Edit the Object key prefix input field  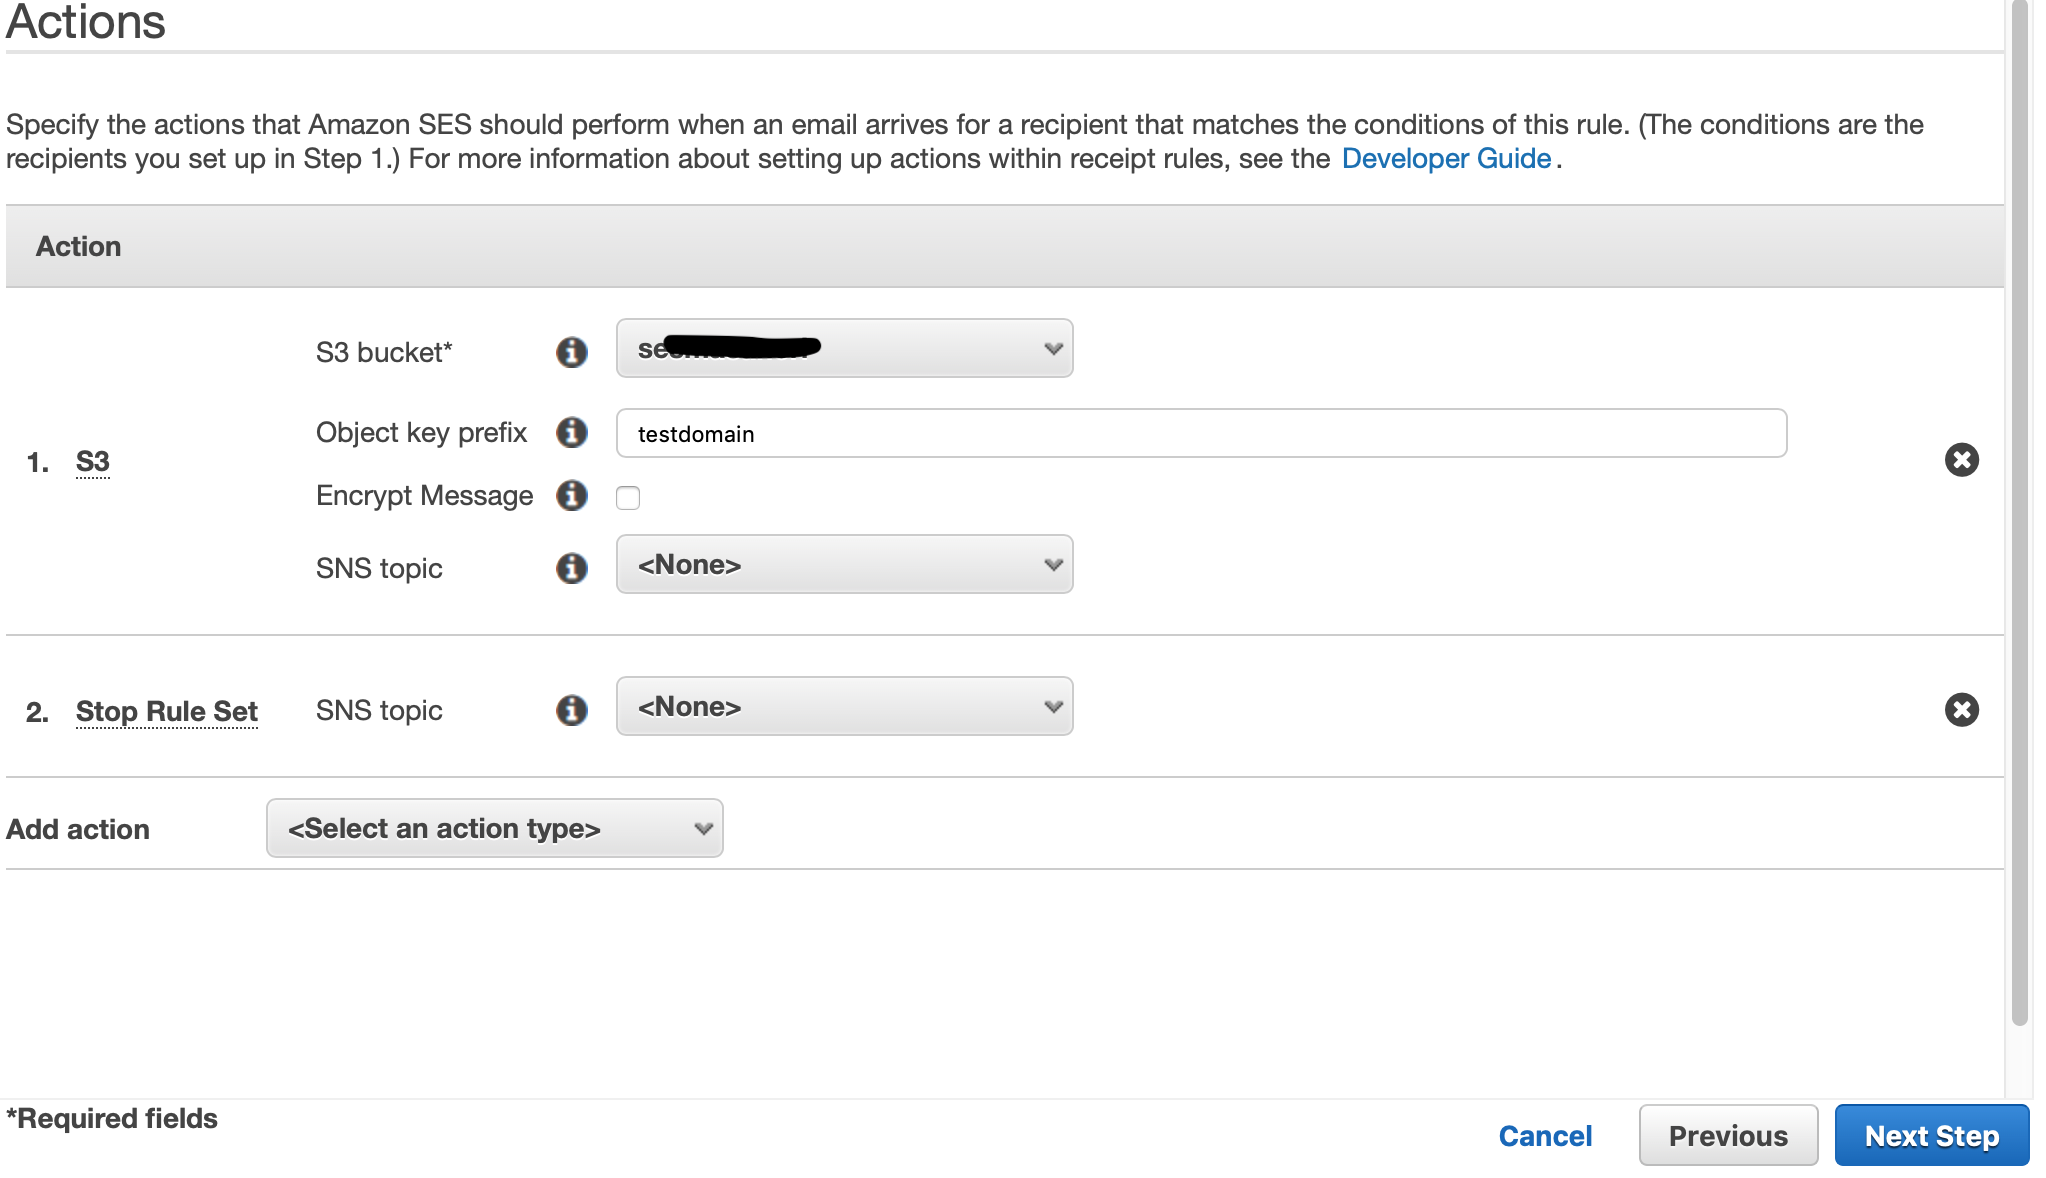pyautogui.click(x=1201, y=433)
